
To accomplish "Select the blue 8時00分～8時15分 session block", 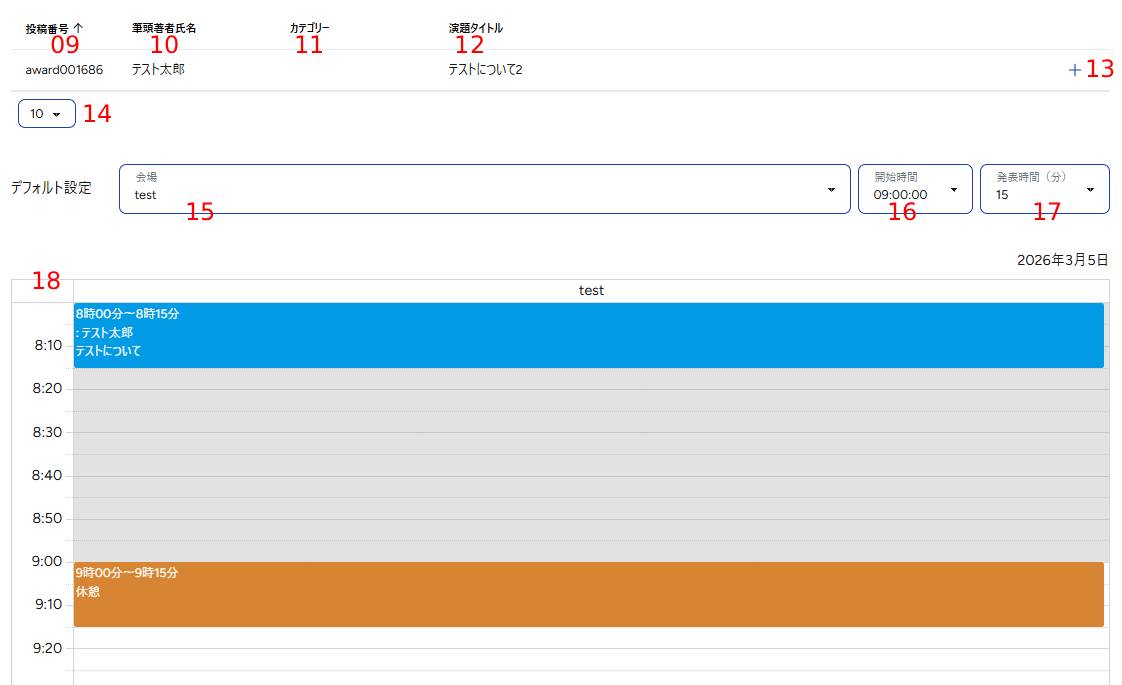I will coord(588,335).
